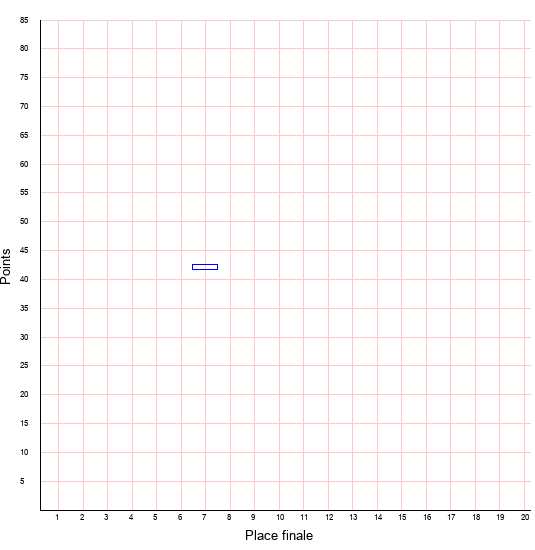This screenshot has width=535, height=550.
Task: Click the x-axis tick label 12
Action: coord(329,517)
